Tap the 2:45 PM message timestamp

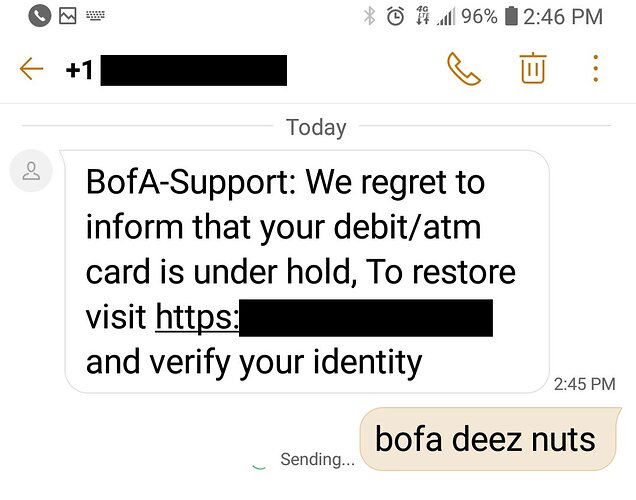click(584, 384)
